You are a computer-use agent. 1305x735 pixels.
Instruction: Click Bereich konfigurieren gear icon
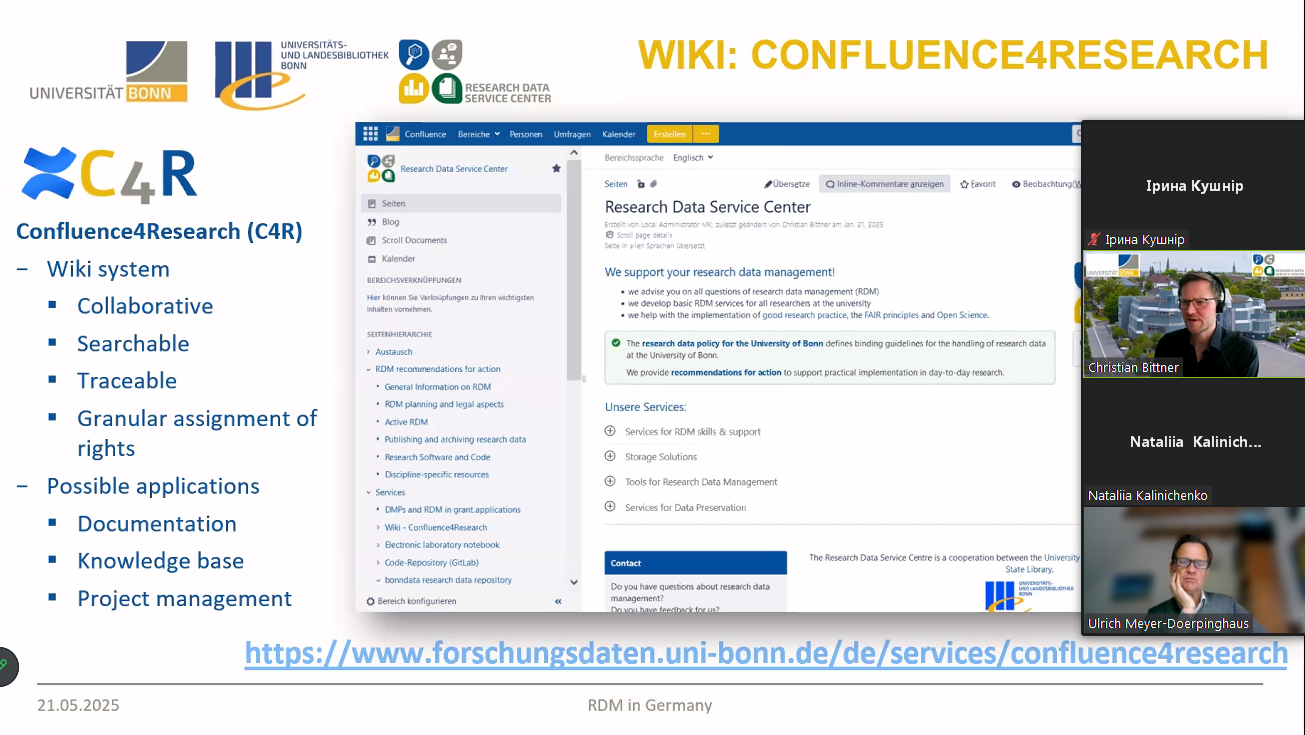pos(370,601)
